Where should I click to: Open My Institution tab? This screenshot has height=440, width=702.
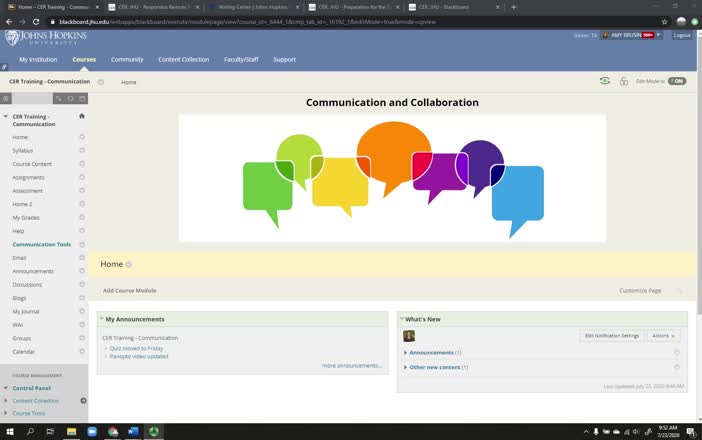[38, 59]
